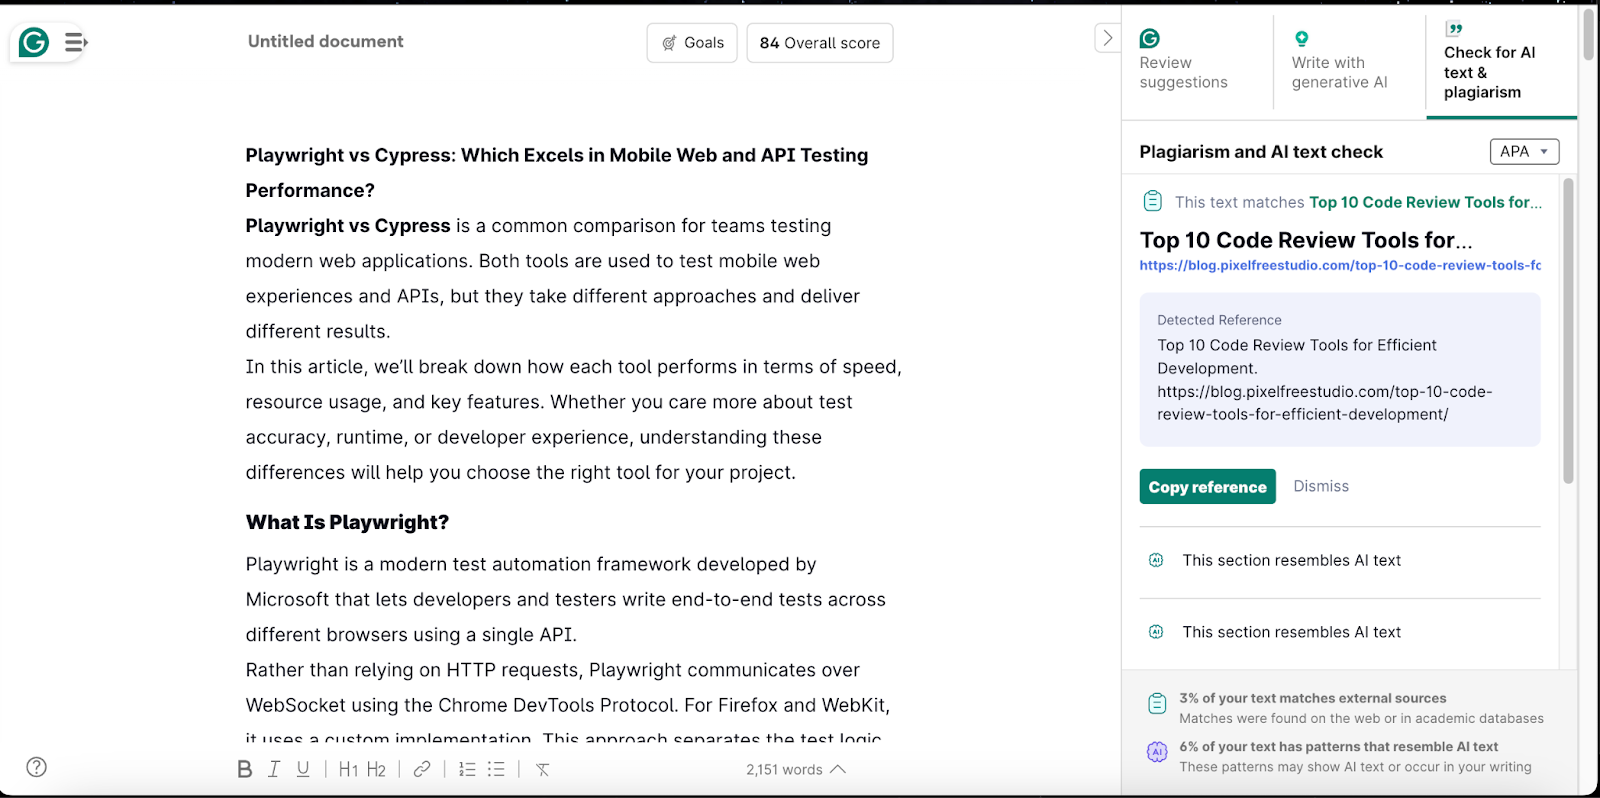Toggle bold formatting
Screen dimensions: 1600x798
pos(245,769)
